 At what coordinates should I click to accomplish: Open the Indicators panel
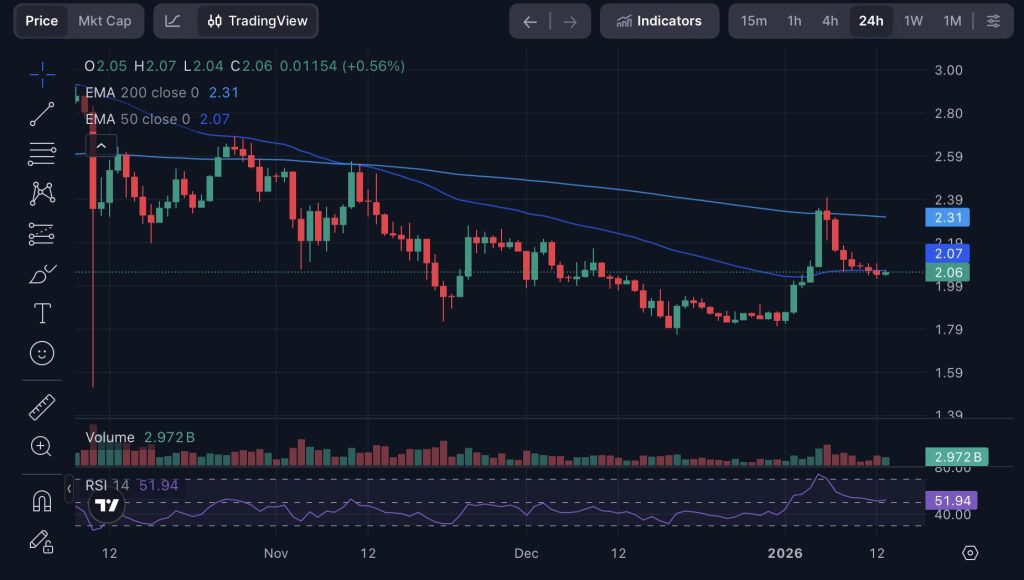[x=659, y=20]
